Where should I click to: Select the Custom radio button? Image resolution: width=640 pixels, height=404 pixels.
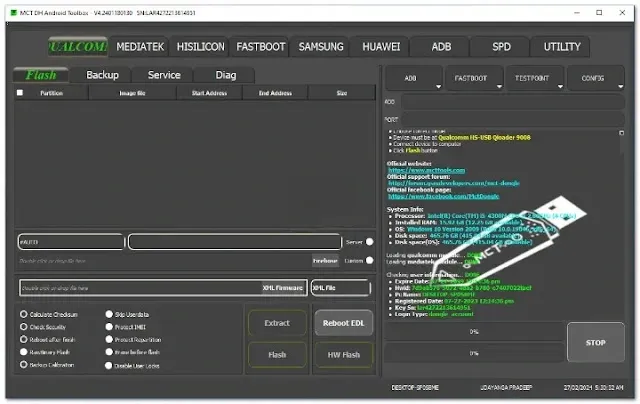(369, 260)
